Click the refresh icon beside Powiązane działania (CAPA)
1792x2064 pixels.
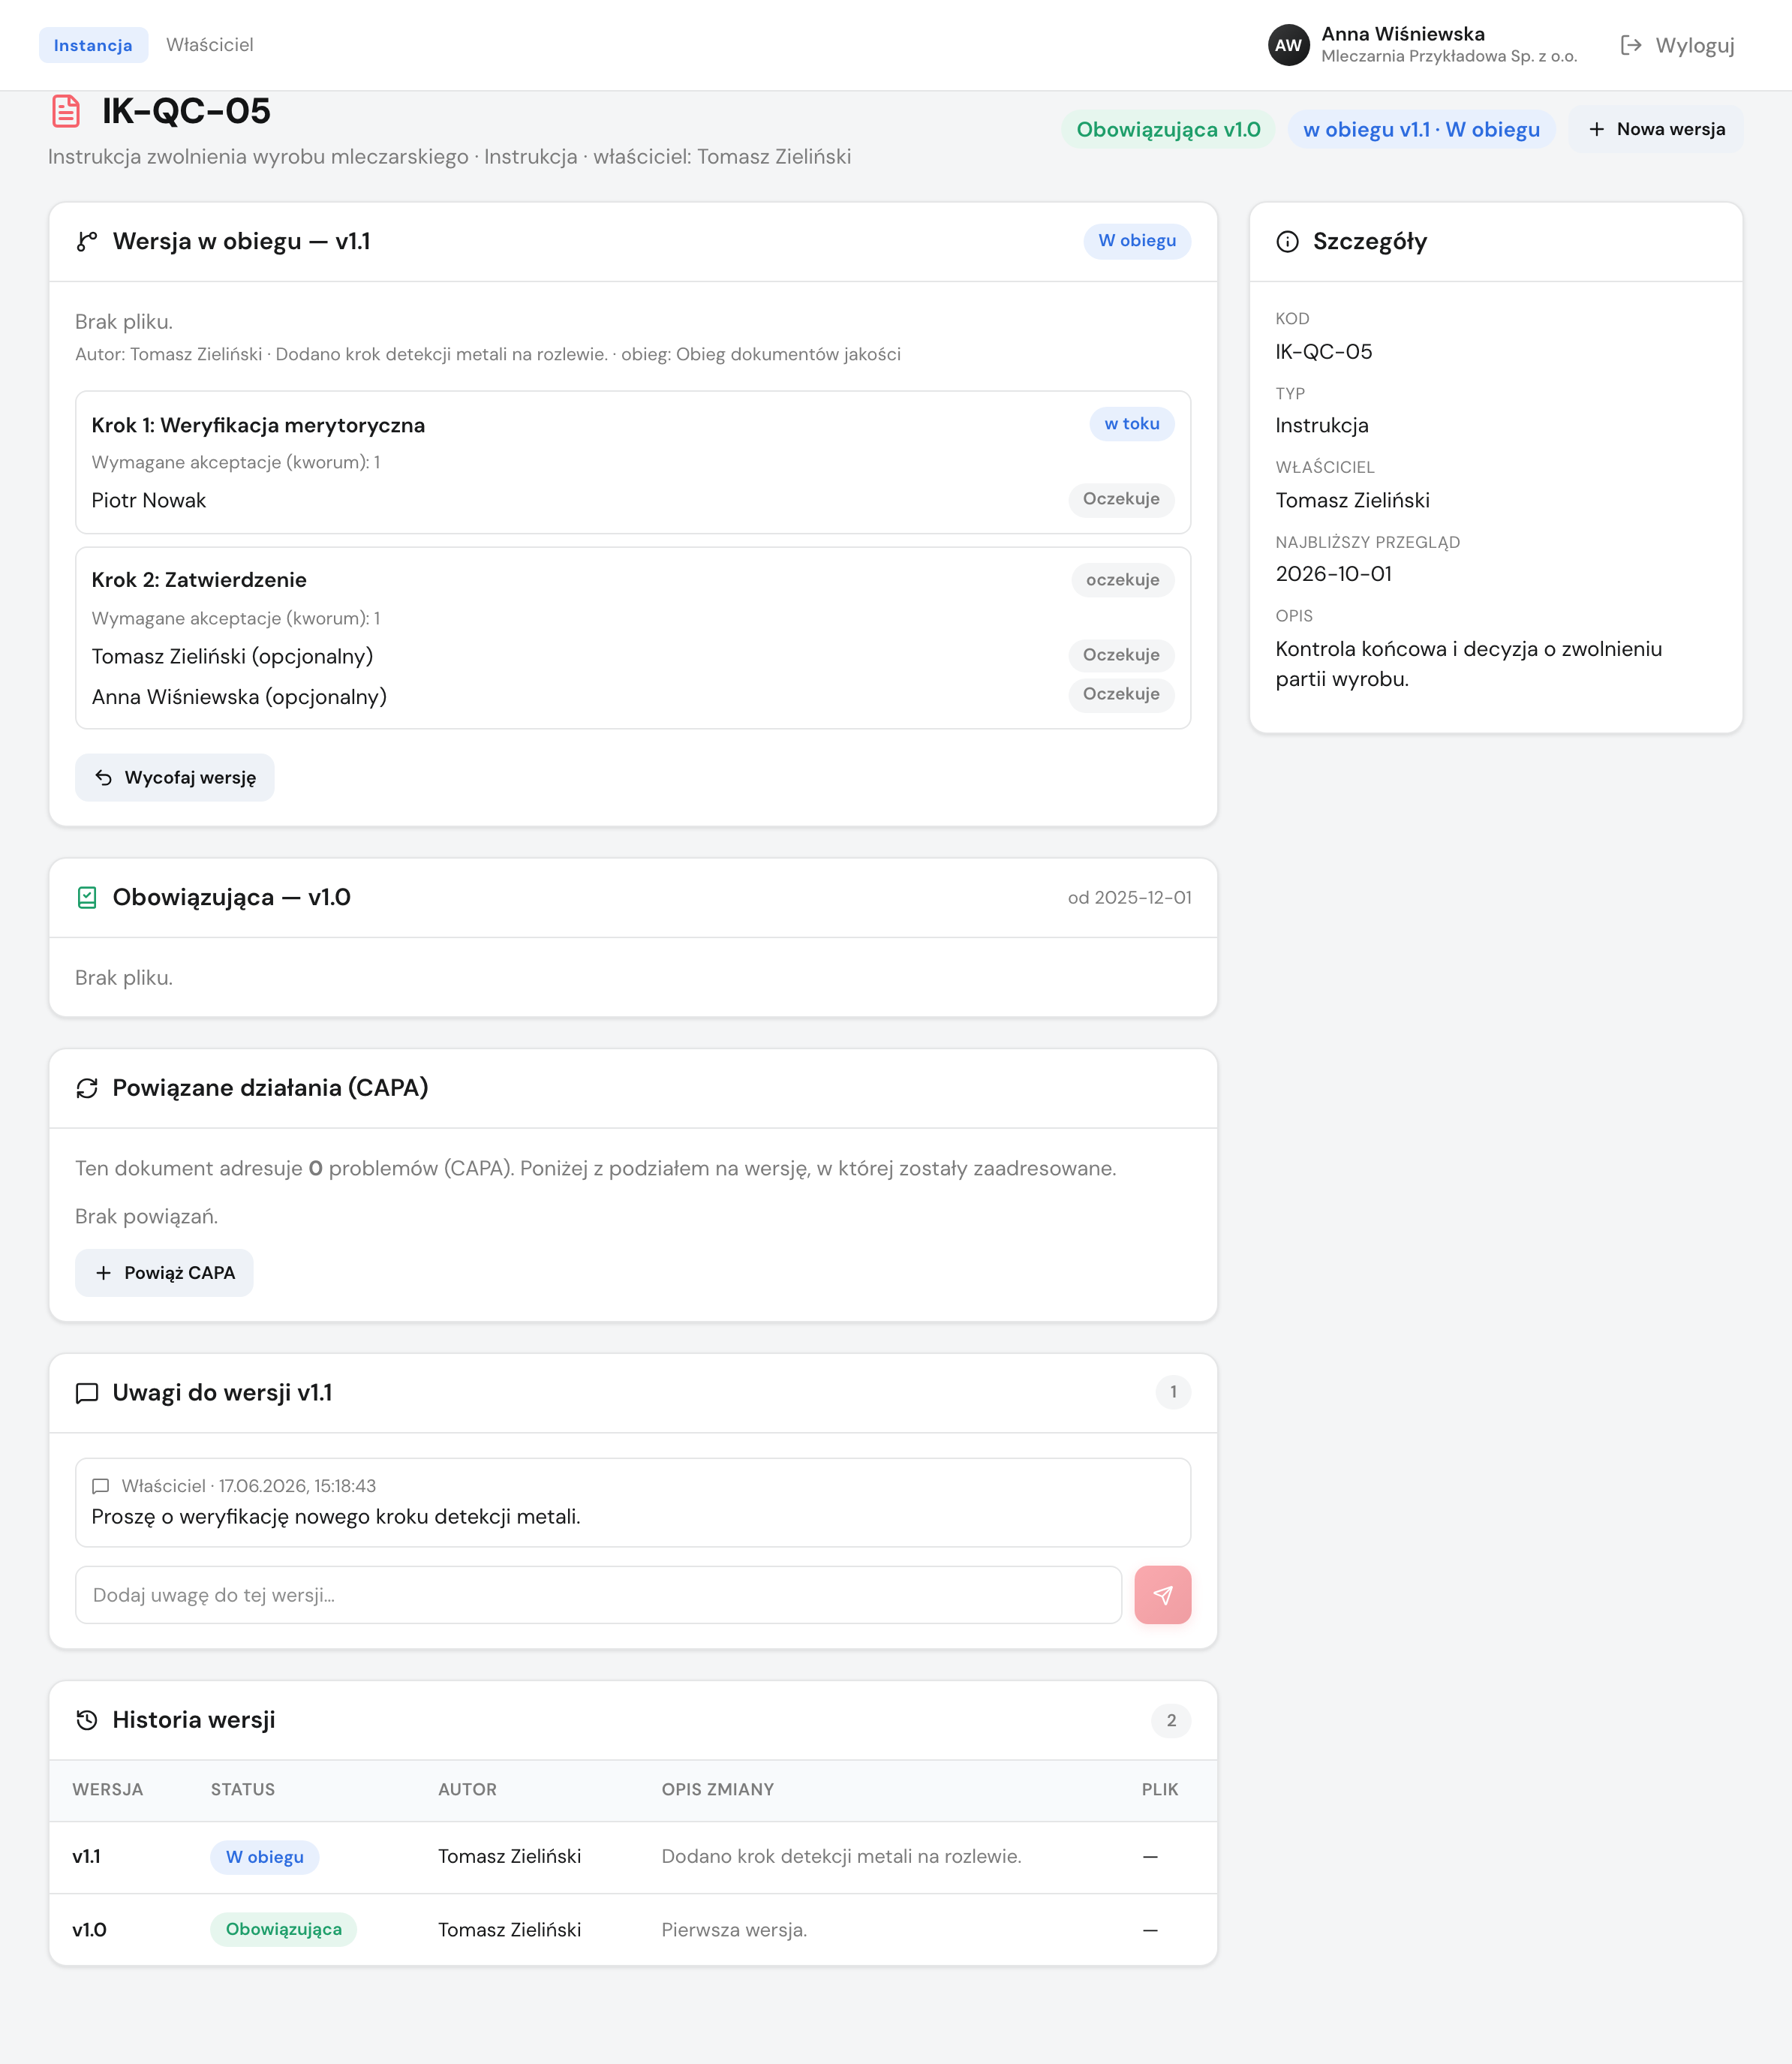(x=87, y=1088)
